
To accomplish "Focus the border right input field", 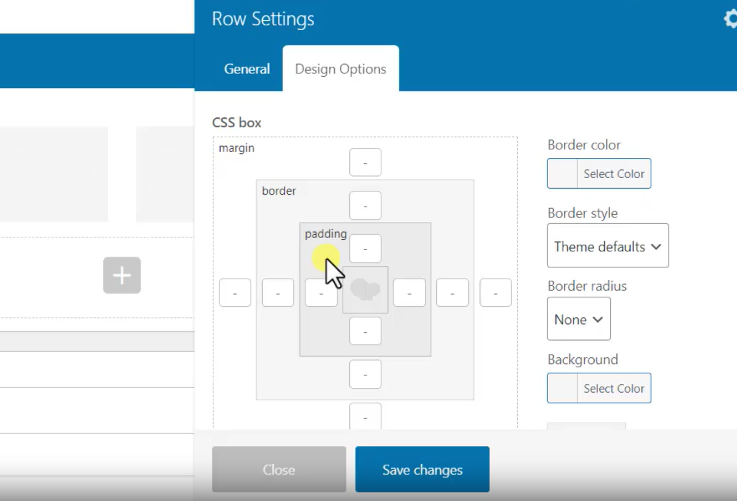I will 452,293.
